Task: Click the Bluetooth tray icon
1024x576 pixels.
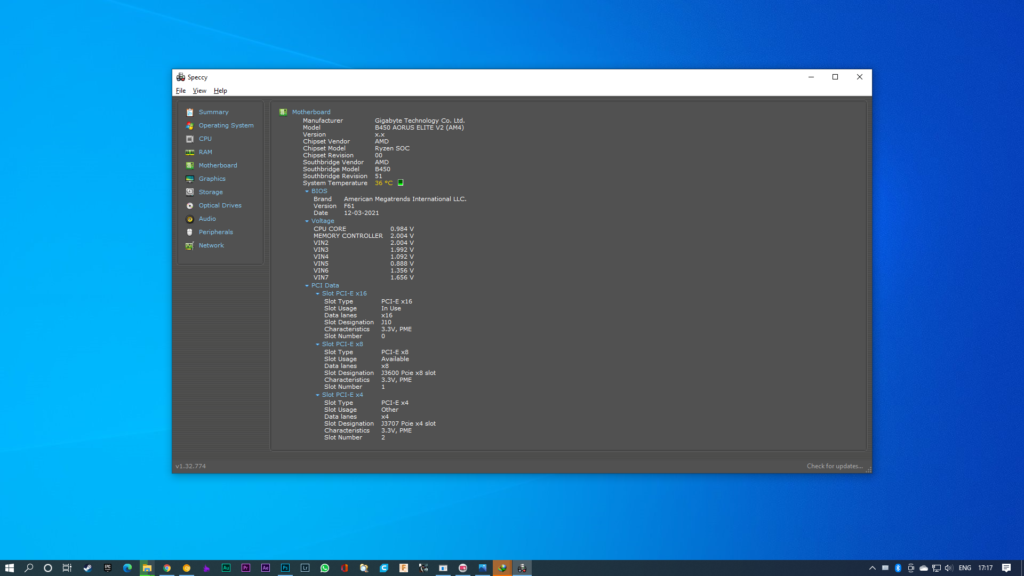Action: 898,568
